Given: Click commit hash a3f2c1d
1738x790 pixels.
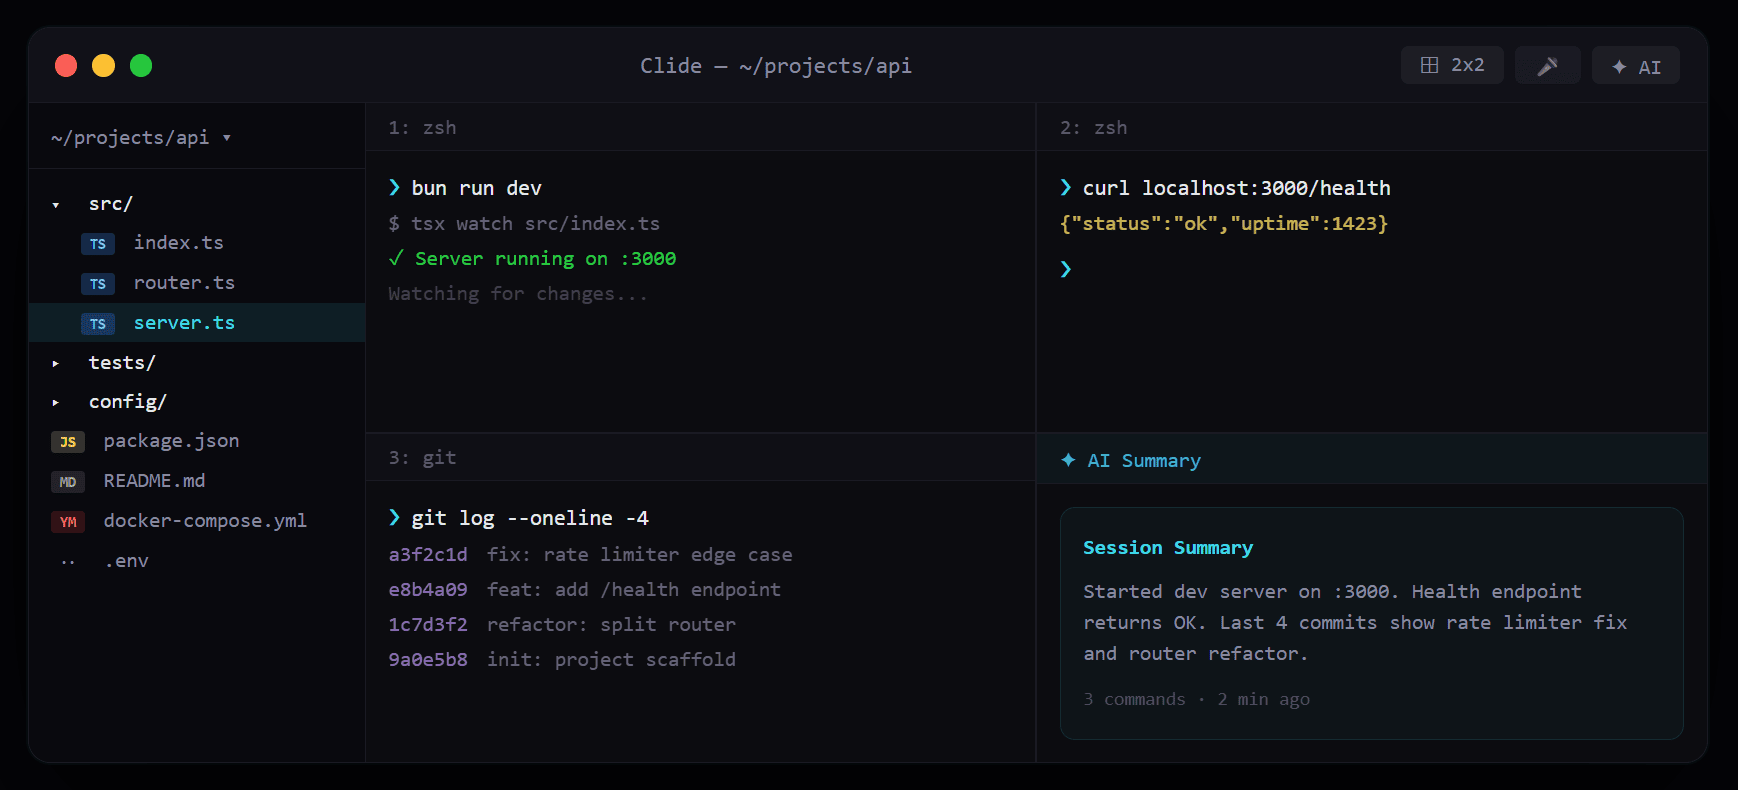Looking at the screenshot, I should click(x=428, y=554).
